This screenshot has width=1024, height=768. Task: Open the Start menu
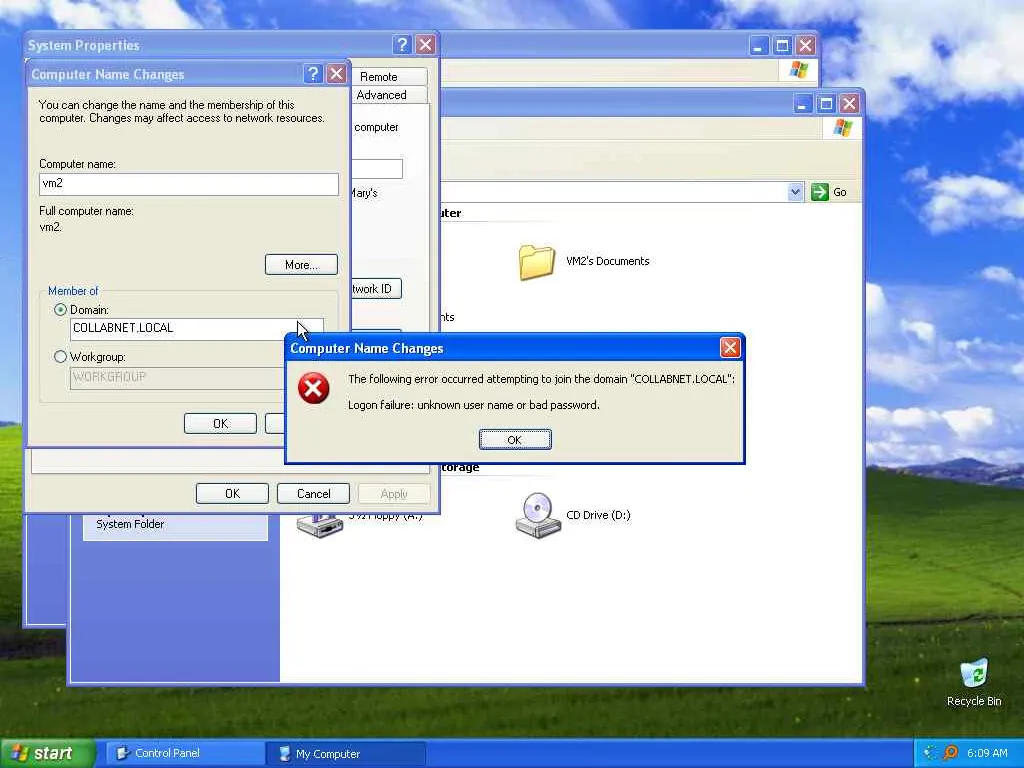pyautogui.click(x=46, y=753)
